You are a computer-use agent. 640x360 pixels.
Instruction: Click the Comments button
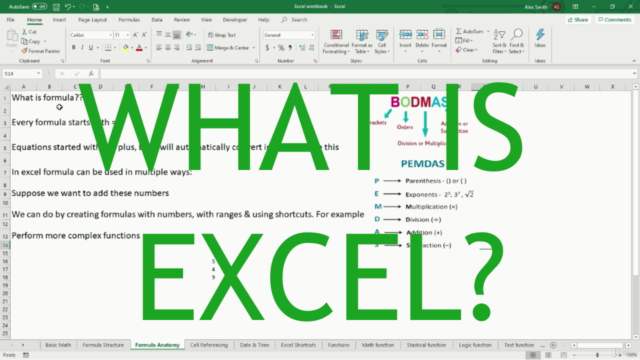[x=615, y=20]
